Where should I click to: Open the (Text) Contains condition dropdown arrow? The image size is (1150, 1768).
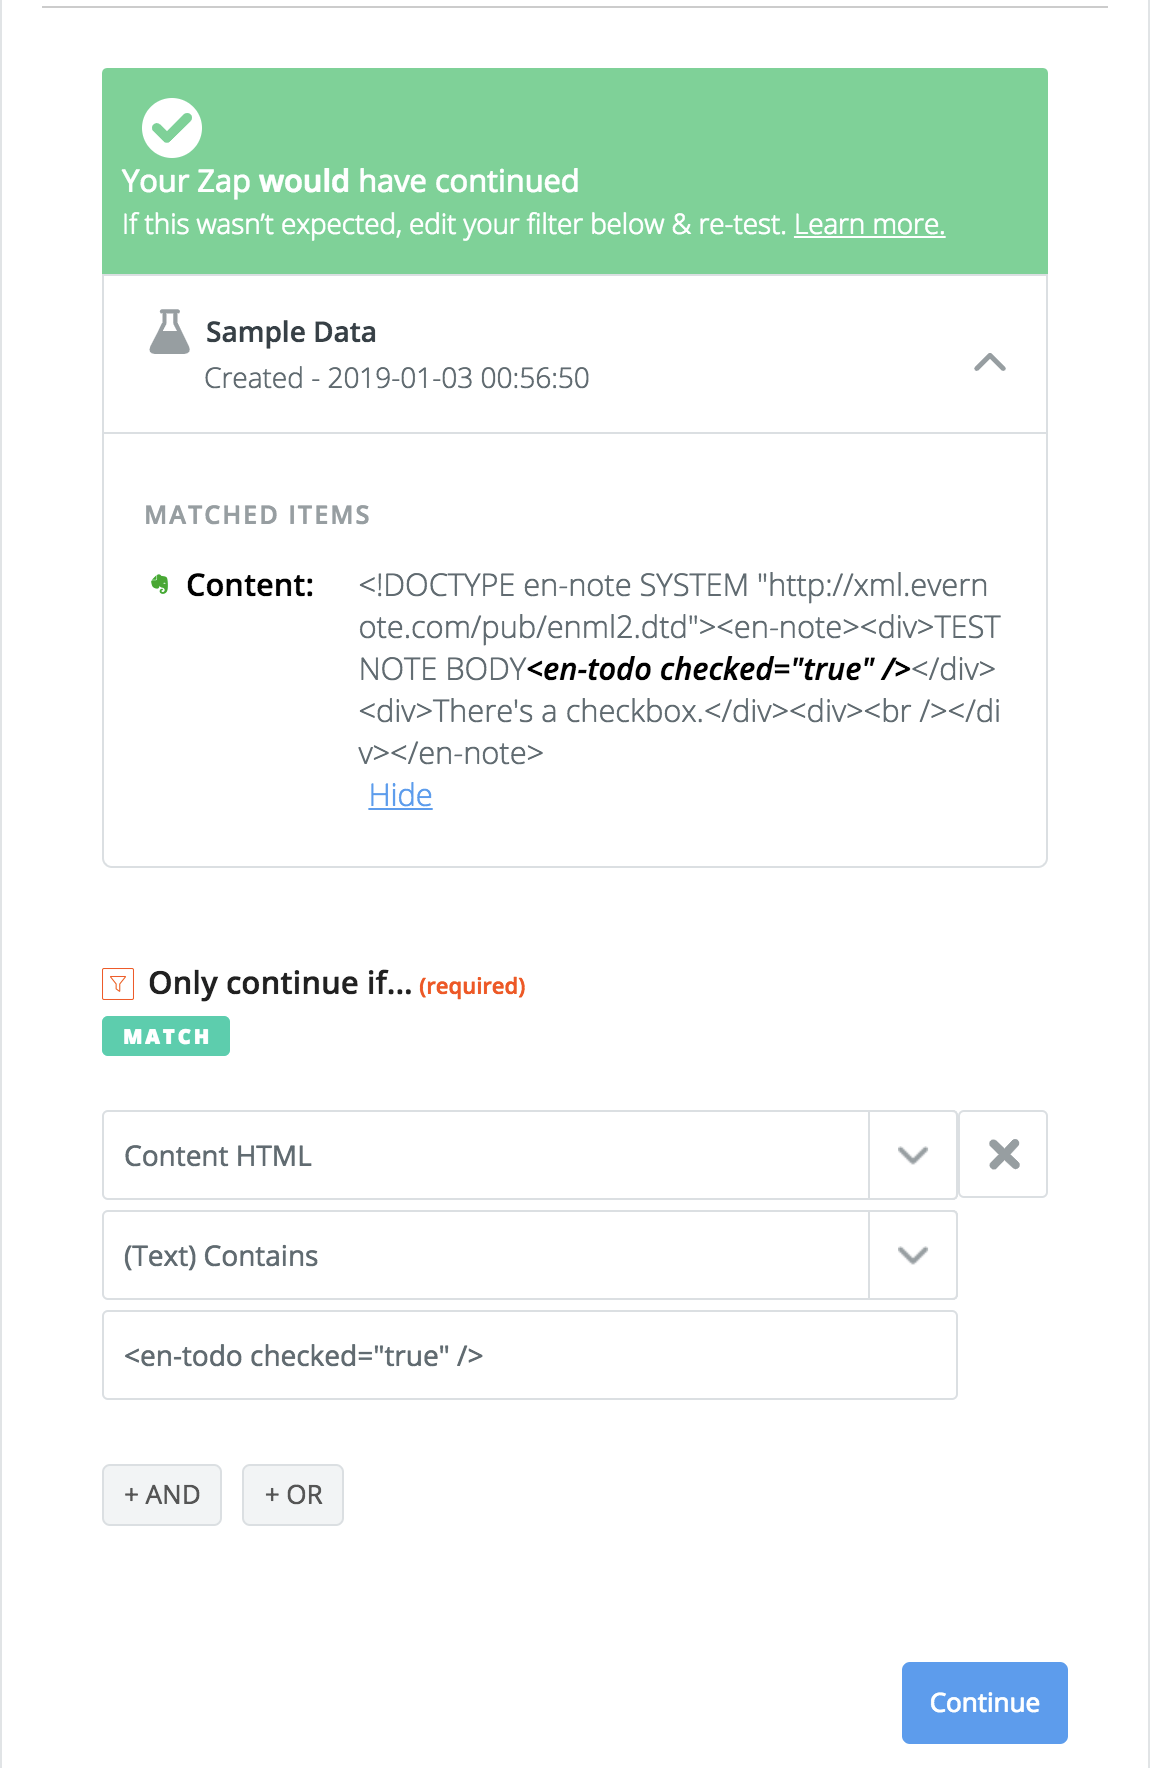[x=913, y=1255]
